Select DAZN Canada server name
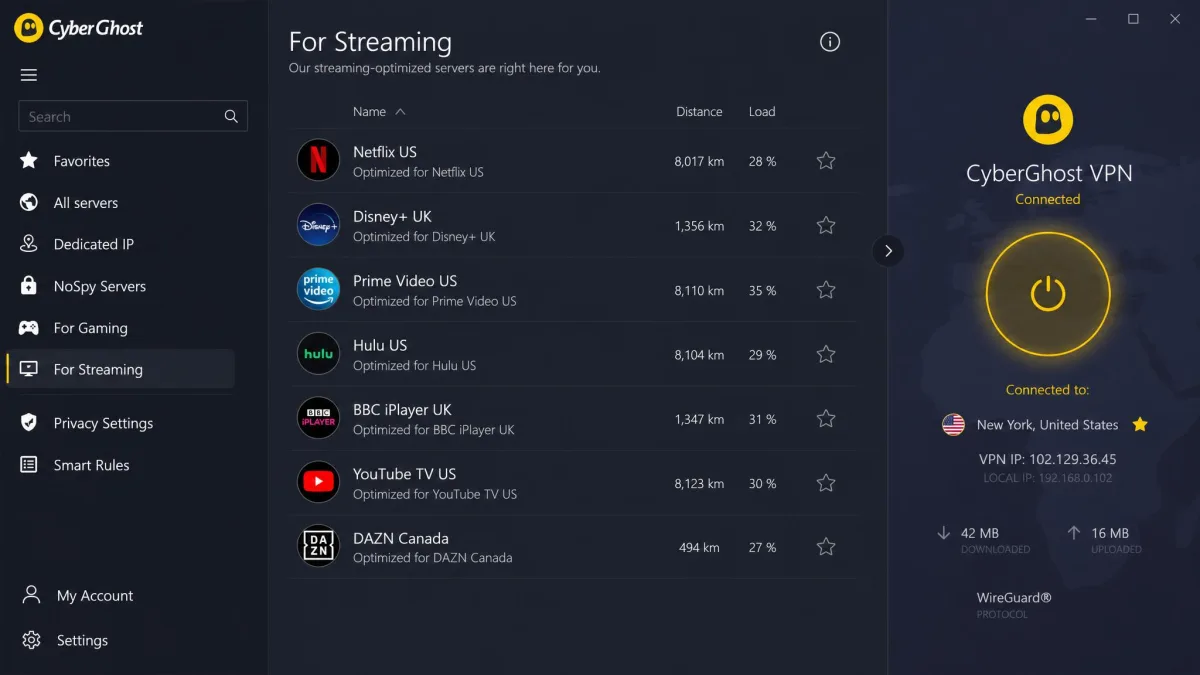Image resolution: width=1200 pixels, height=675 pixels. click(401, 538)
